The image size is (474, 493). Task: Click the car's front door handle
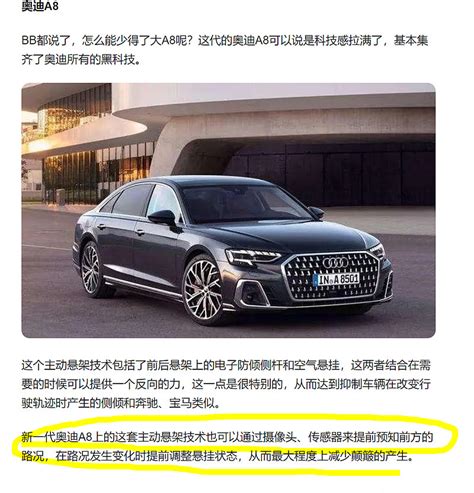coord(139,232)
